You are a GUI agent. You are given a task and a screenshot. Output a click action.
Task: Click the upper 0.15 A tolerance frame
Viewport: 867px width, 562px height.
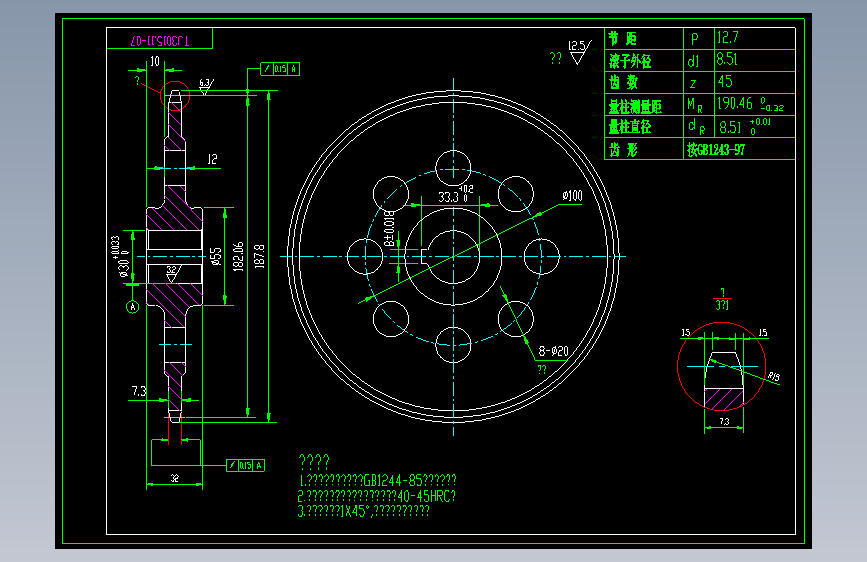coord(280,69)
